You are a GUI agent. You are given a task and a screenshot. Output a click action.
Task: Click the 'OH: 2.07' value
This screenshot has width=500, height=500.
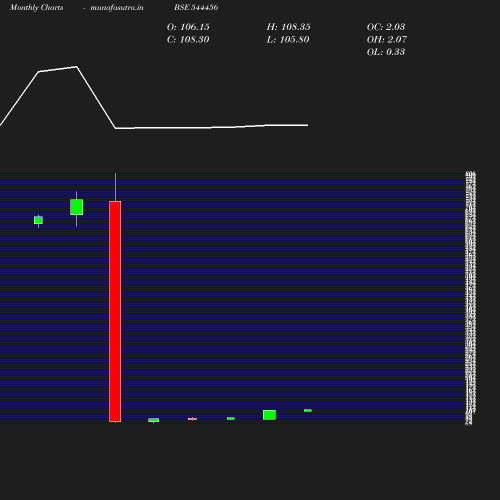pos(387,40)
